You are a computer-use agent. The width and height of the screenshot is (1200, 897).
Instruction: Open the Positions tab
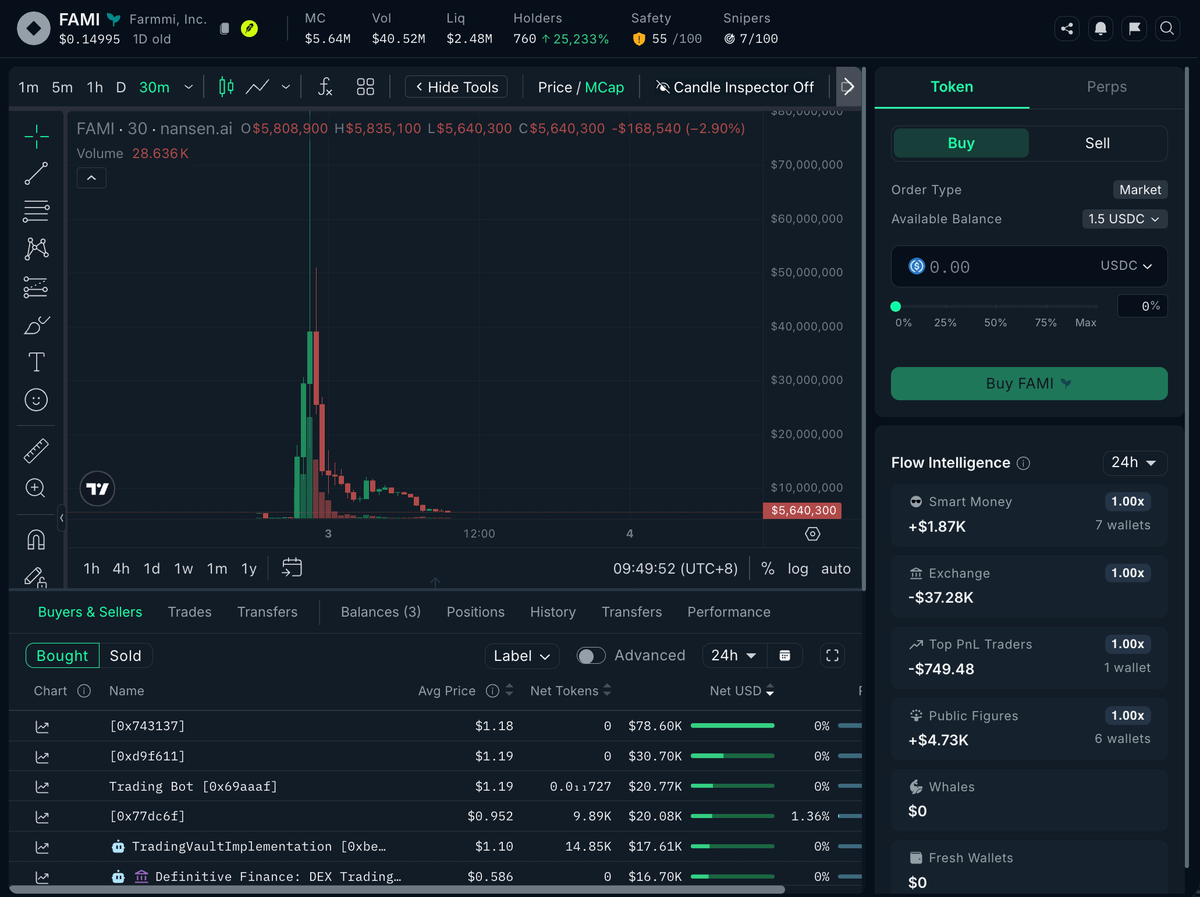pos(475,612)
